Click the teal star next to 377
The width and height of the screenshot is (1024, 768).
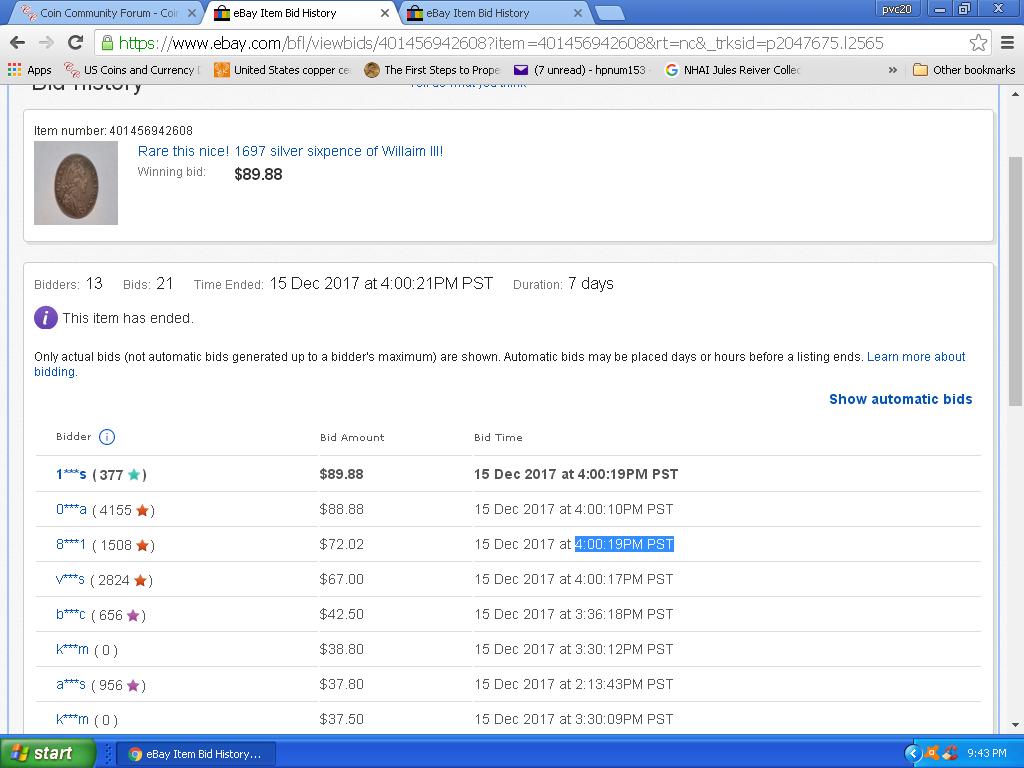pyautogui.click(x=134, y=475)
